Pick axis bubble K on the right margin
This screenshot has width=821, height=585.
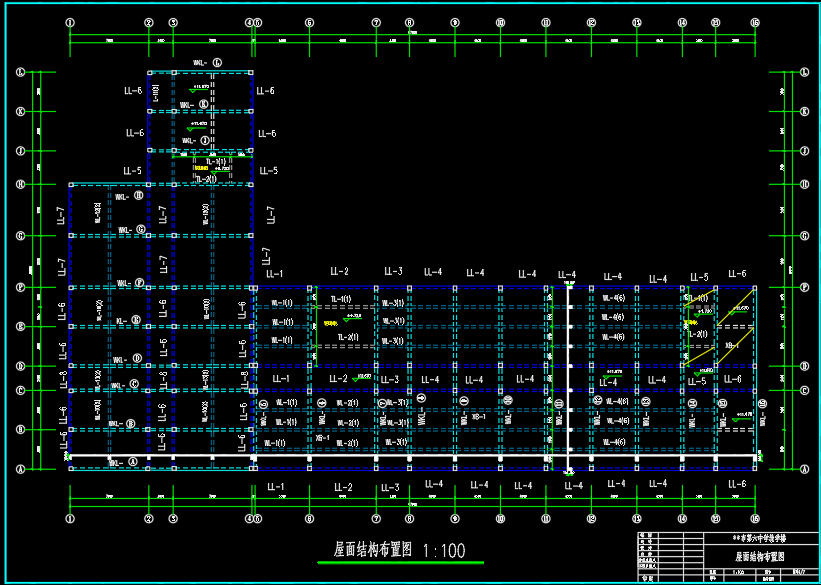[x=805, y=112]
